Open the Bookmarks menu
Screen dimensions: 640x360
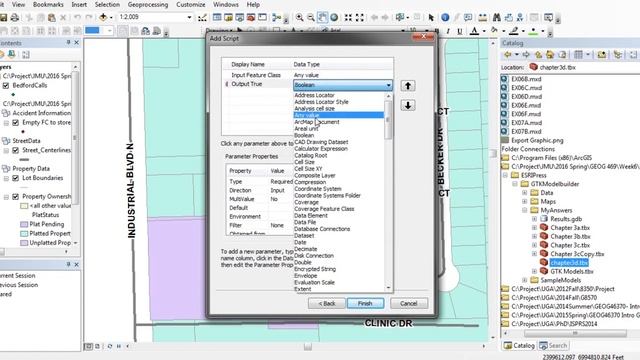[48, 4]
